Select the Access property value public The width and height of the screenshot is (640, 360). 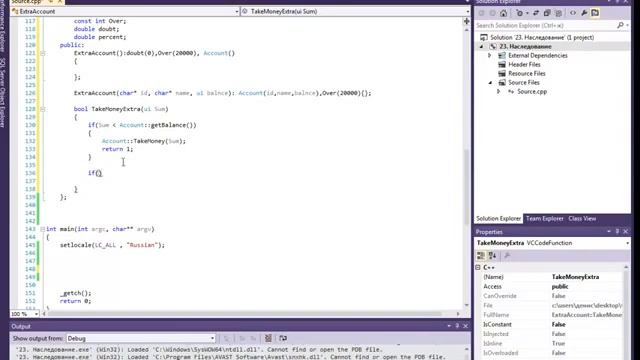click(560, 287)
